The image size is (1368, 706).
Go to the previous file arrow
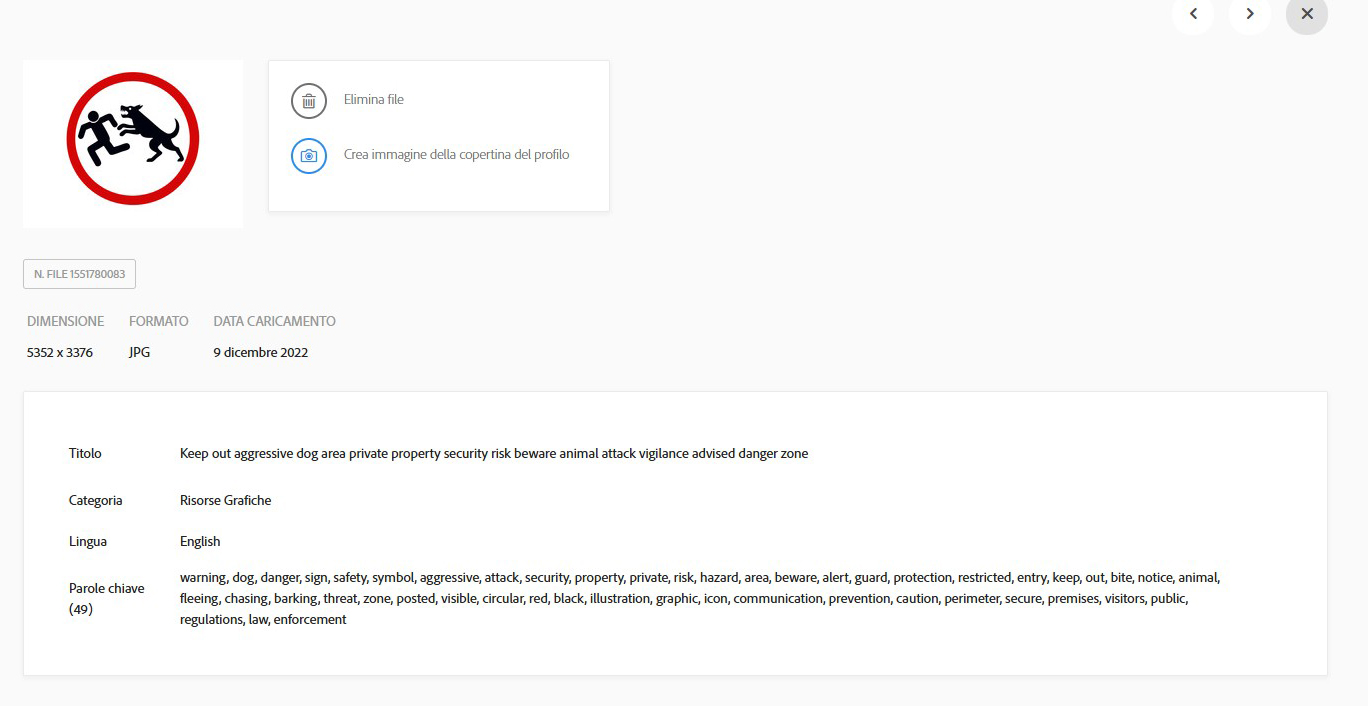1193,14
